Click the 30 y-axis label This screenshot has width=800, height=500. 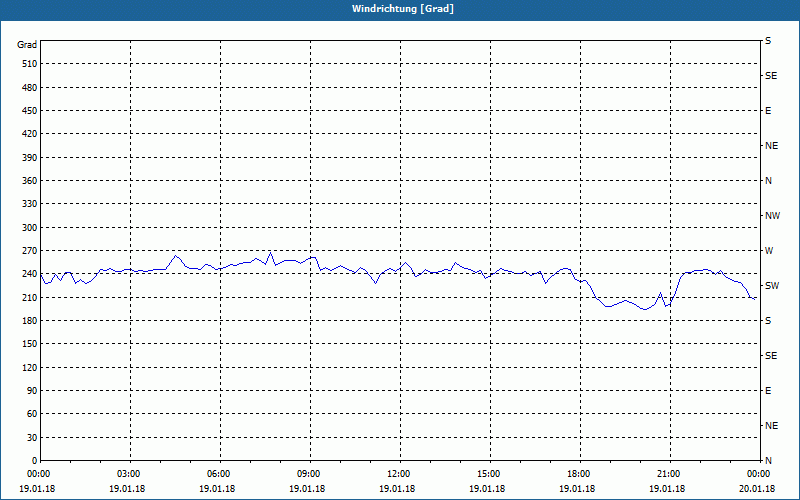(x=32, y=437)
